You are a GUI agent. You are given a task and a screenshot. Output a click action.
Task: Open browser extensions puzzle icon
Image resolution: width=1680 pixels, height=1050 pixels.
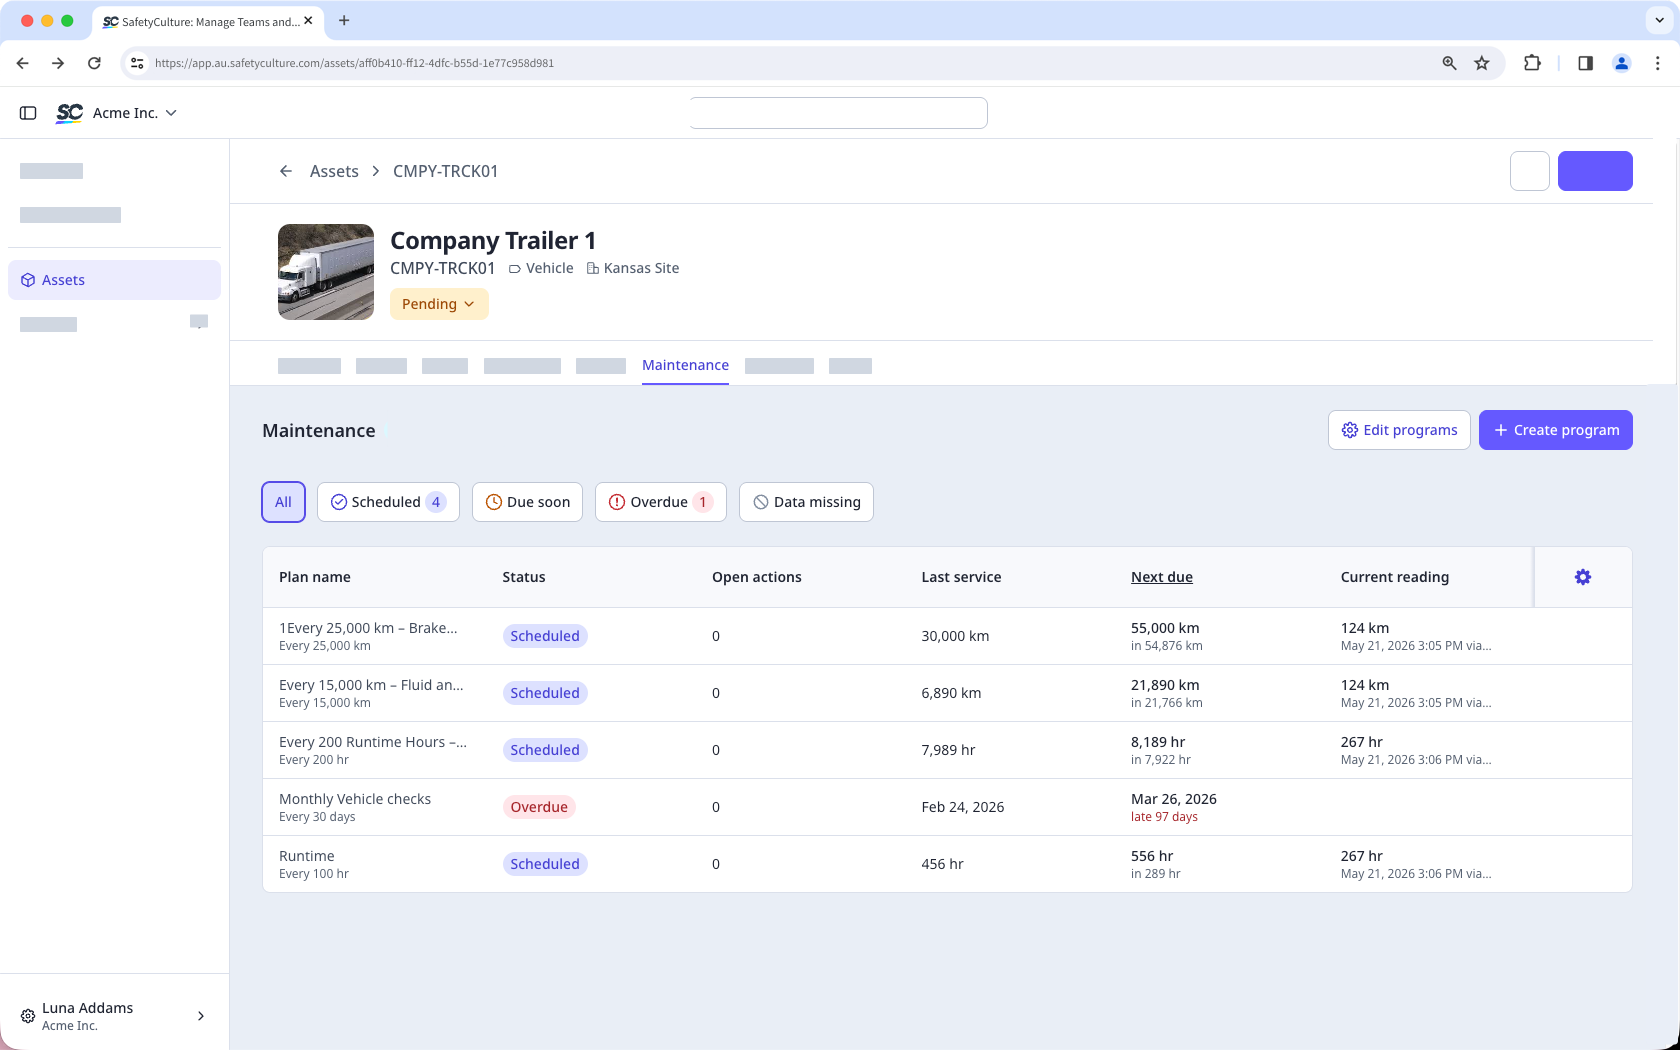1532,63
